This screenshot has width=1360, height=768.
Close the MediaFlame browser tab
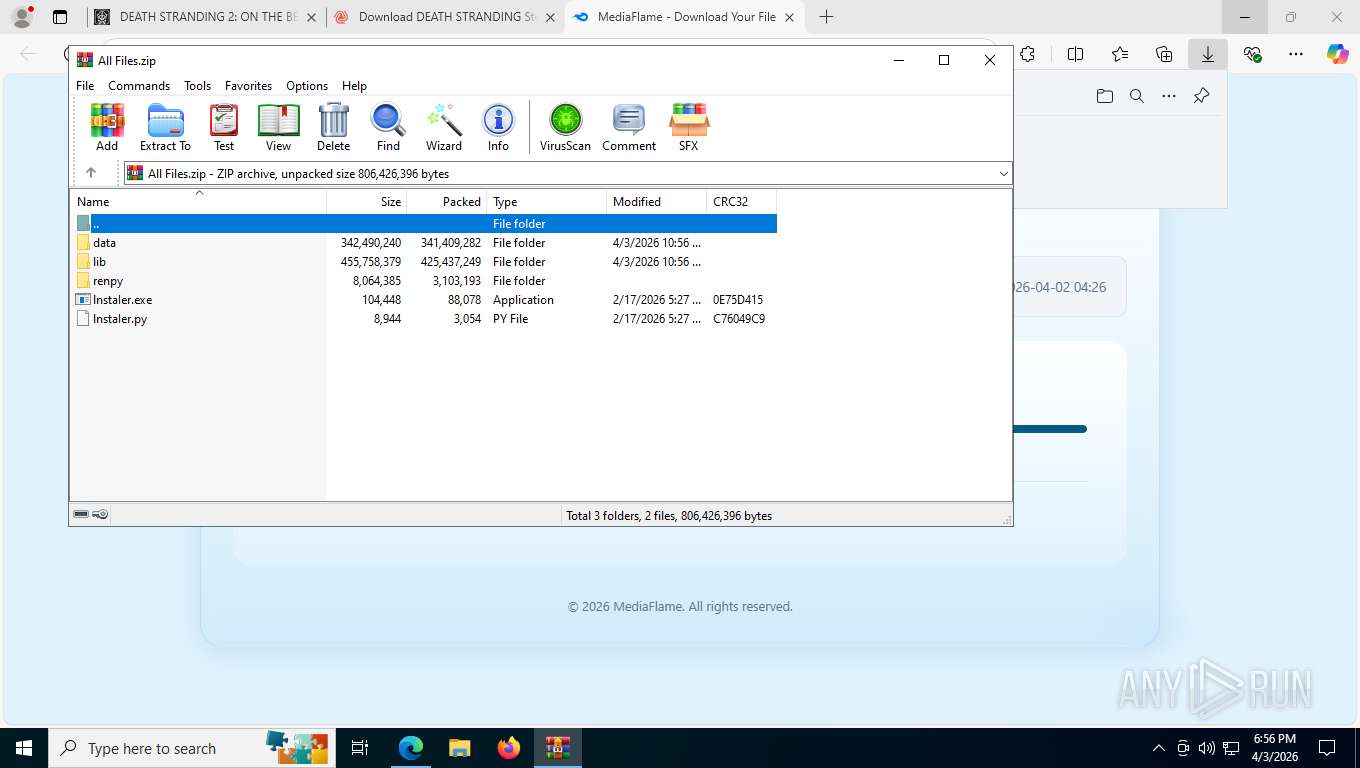[x=790, y=17]
